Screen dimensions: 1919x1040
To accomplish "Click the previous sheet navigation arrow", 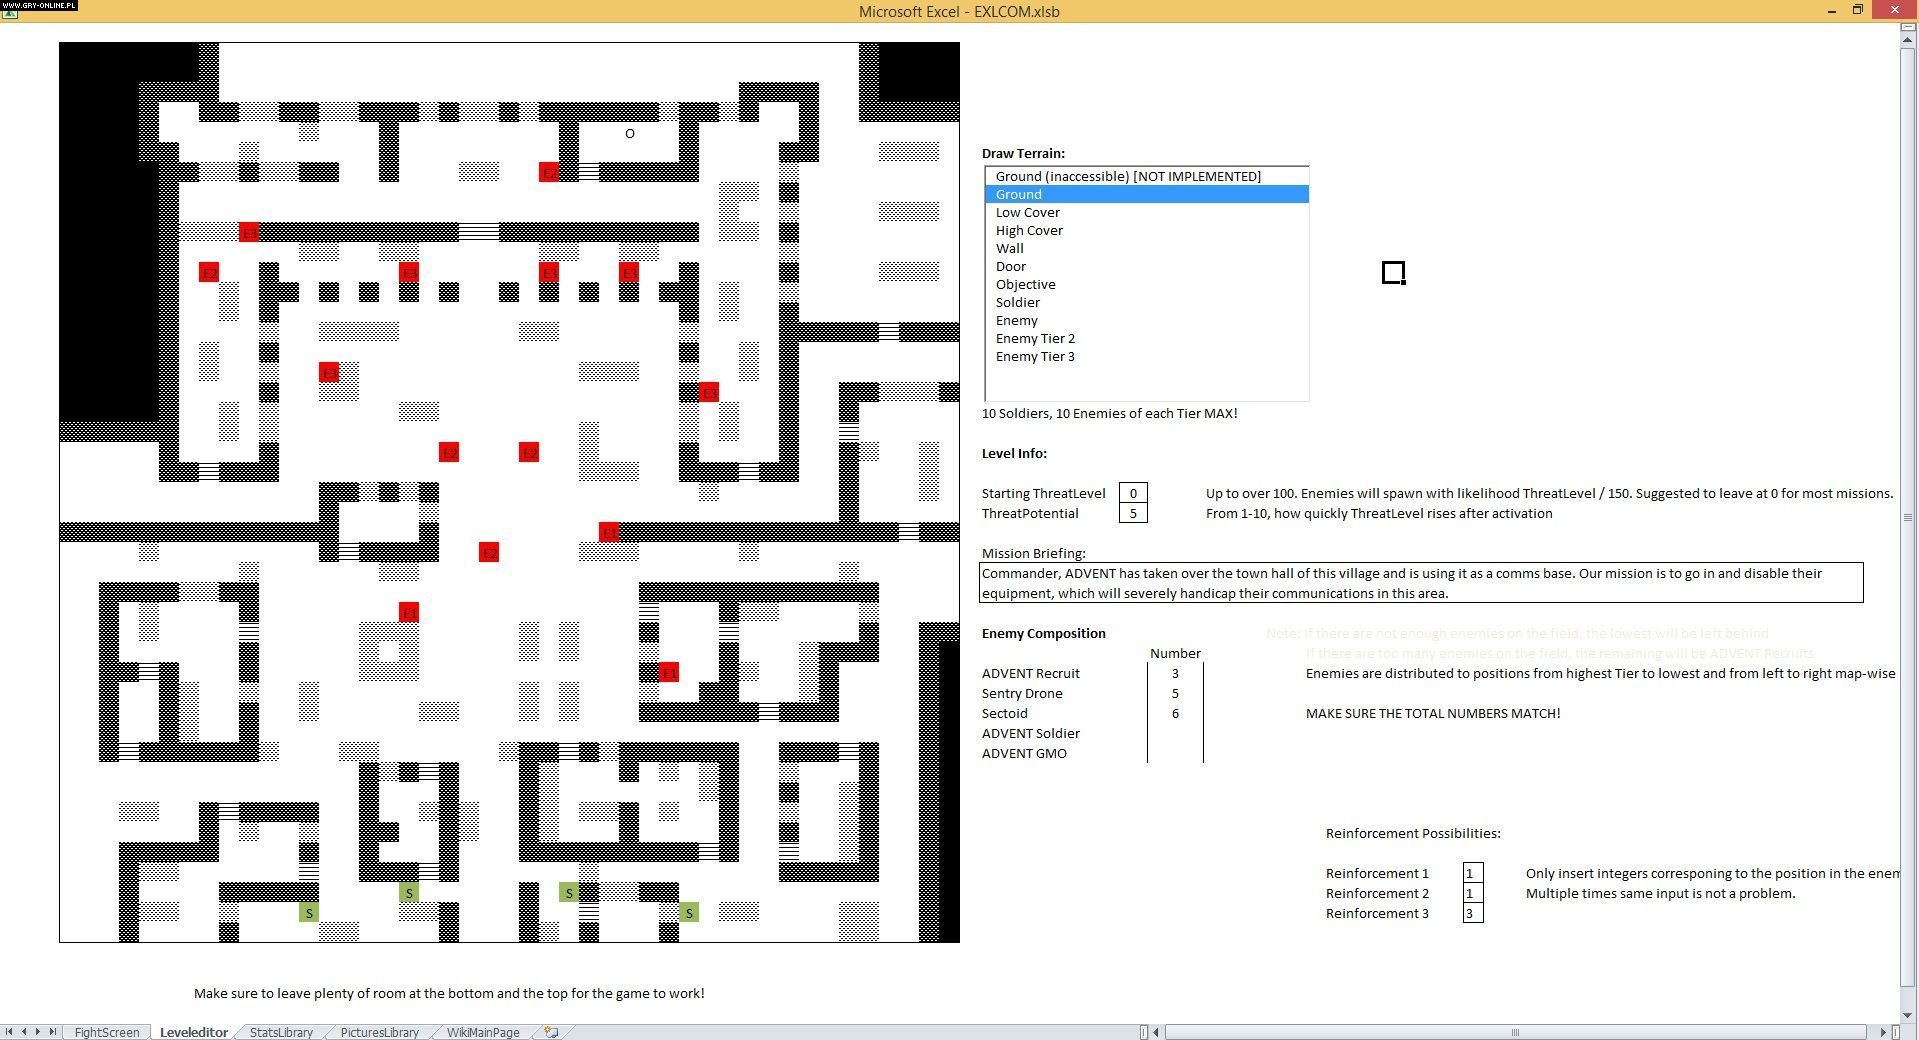I will [24, 1032].
